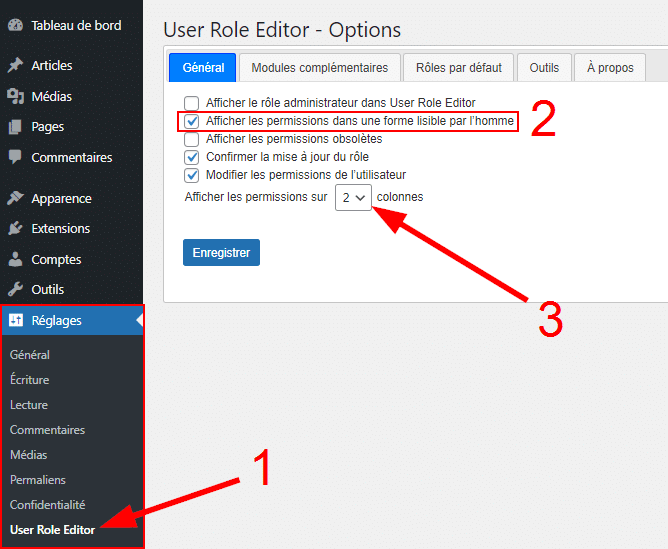This screenshot has height=549, width=668.
Task: Switch to Modules complémentaires tab
Action: tap(319, 68)
